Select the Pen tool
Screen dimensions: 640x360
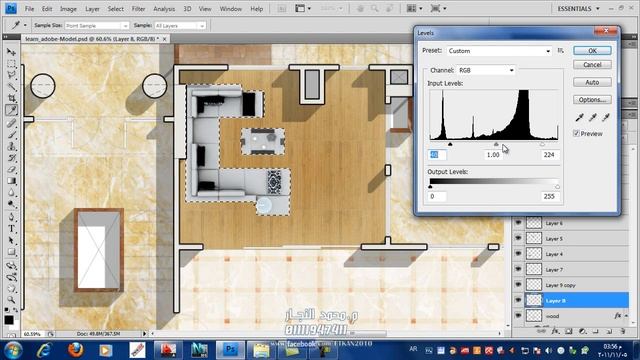point(11,217)
